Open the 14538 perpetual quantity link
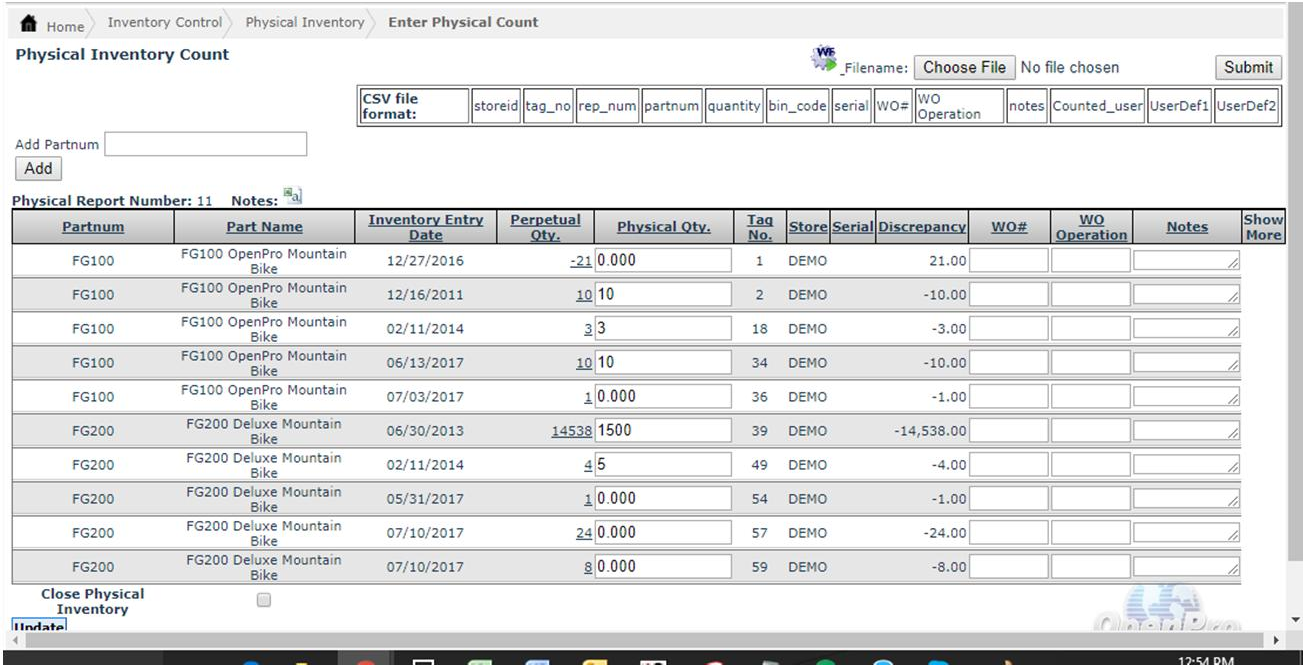 [x=571, y=431]
